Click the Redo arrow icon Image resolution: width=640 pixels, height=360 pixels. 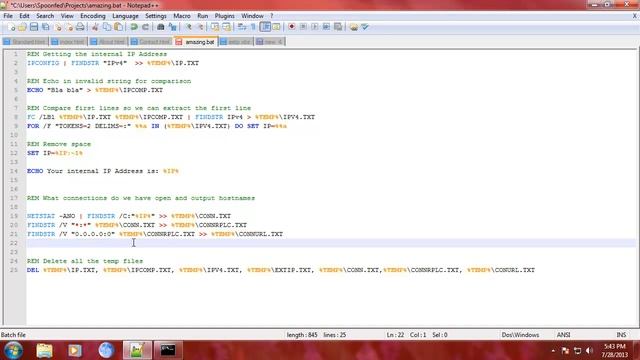[x=145, y=27]
